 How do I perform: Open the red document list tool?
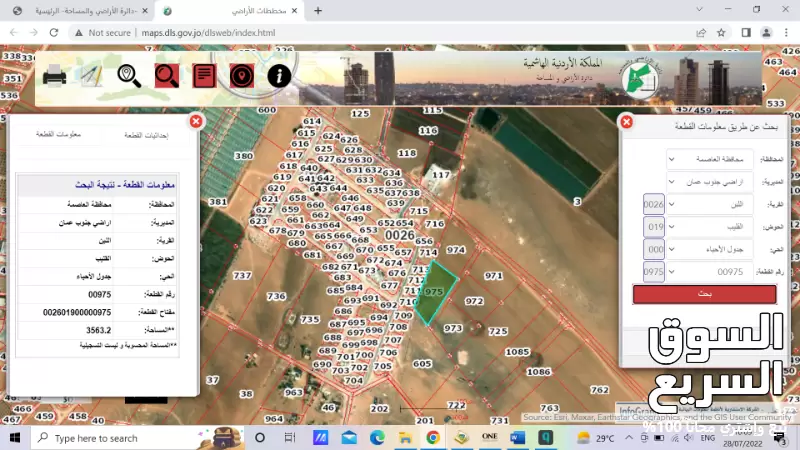click(204, 77)
